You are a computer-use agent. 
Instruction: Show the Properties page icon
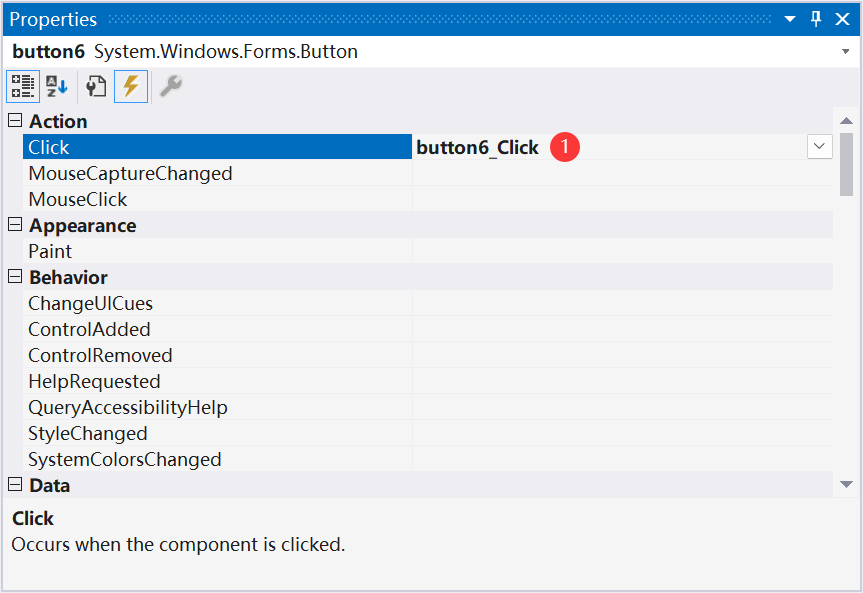point(96,86)
